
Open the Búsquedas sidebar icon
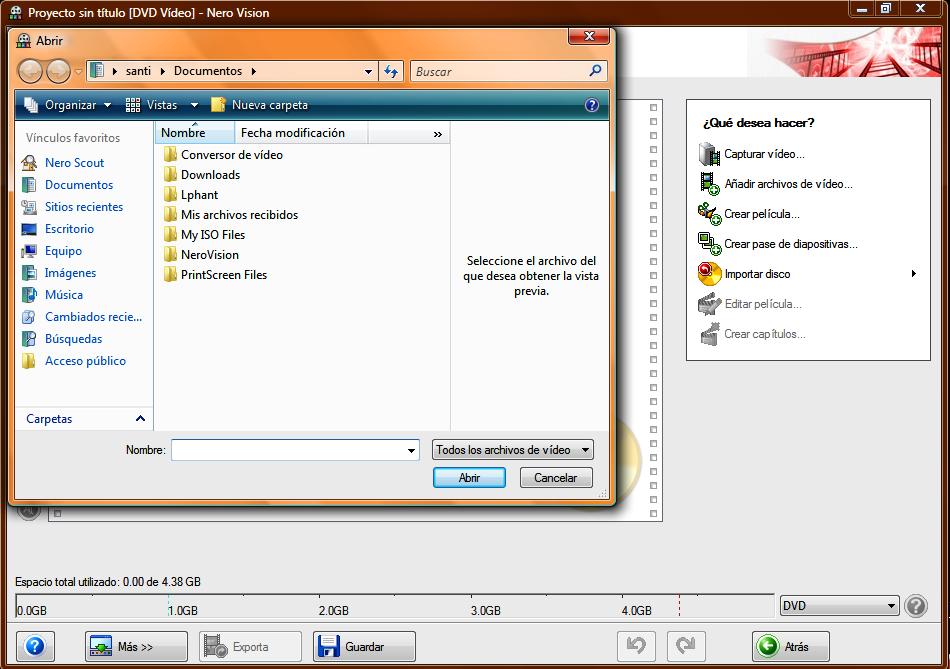pos(28,339)
